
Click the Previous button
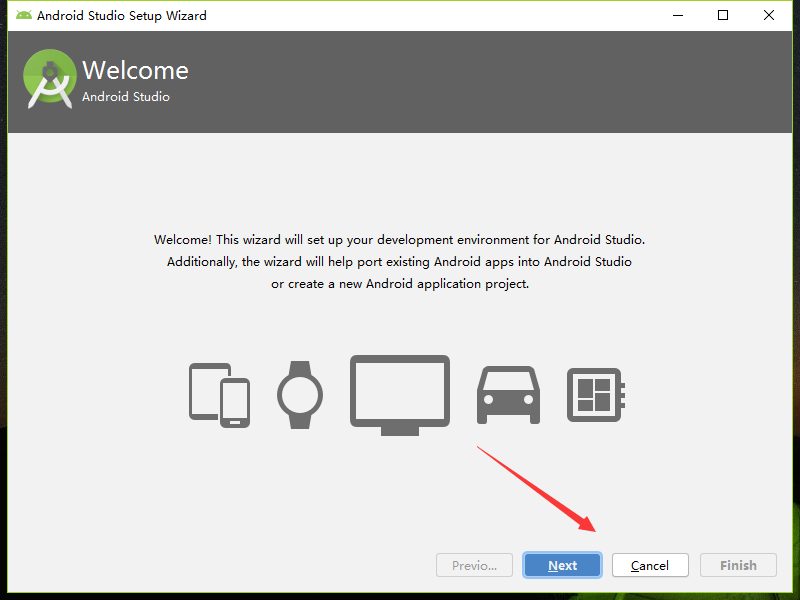(474, 565)
